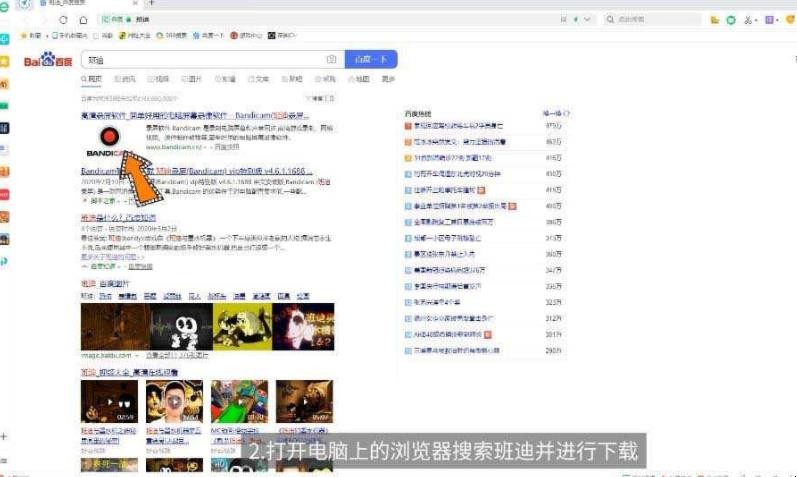Refresh hot list via 换一换
The height and width of the screenshot is (477, 797).
(556, 113)
